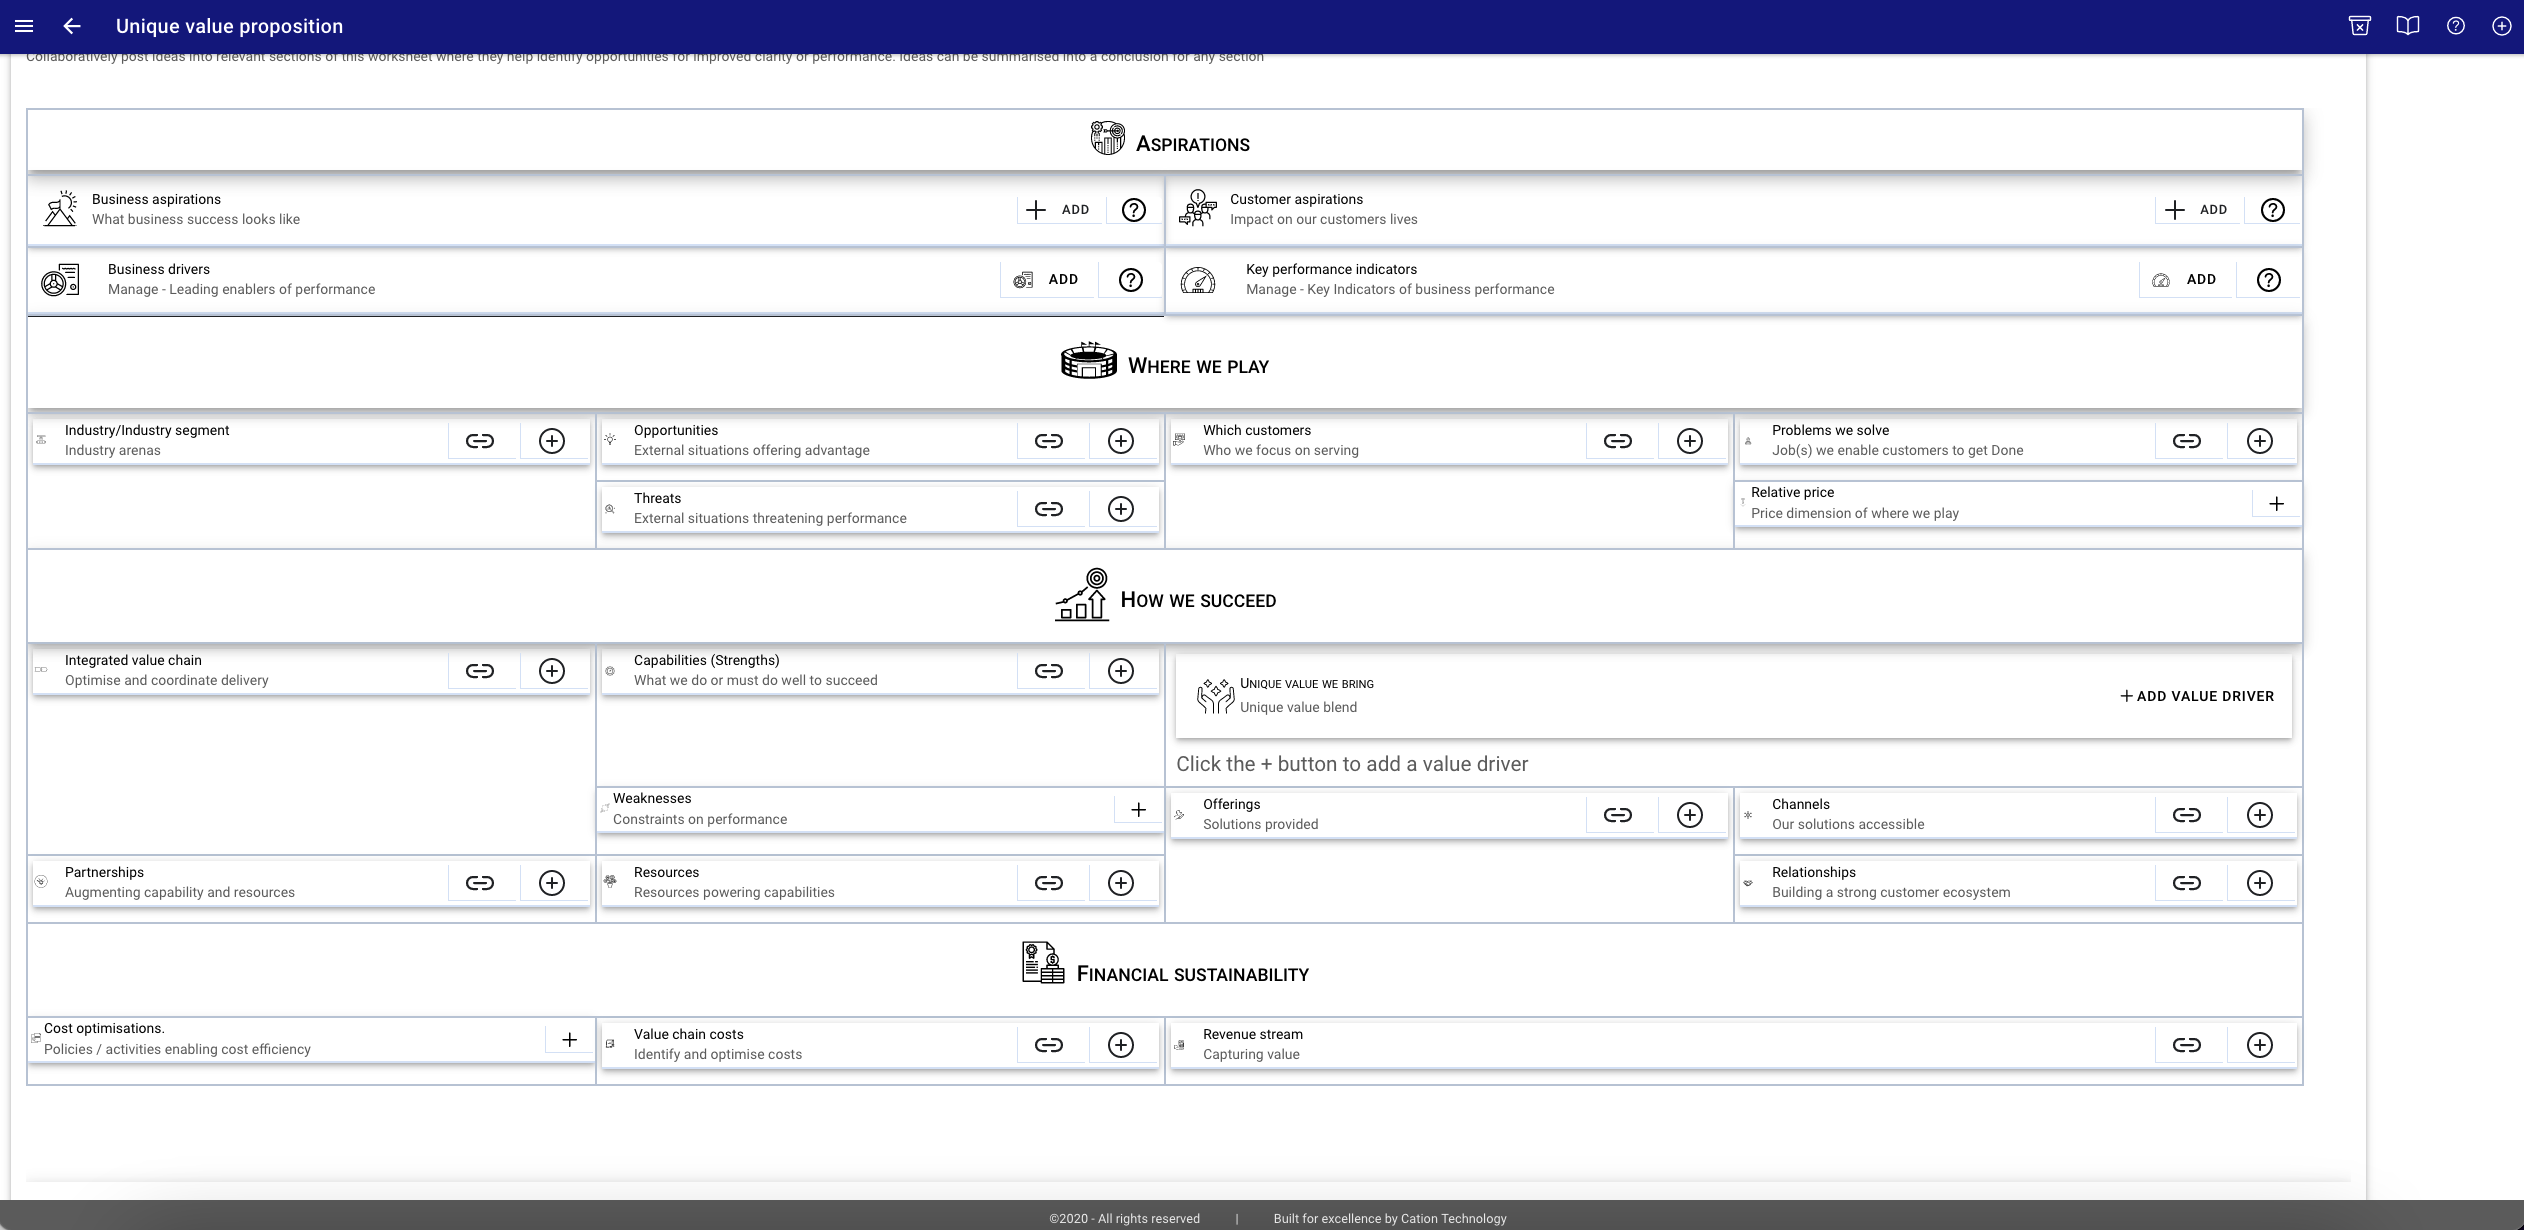
Task: Click ADD for Key performance indicators
Action: pyautogui.click(x=2185, y=280)
